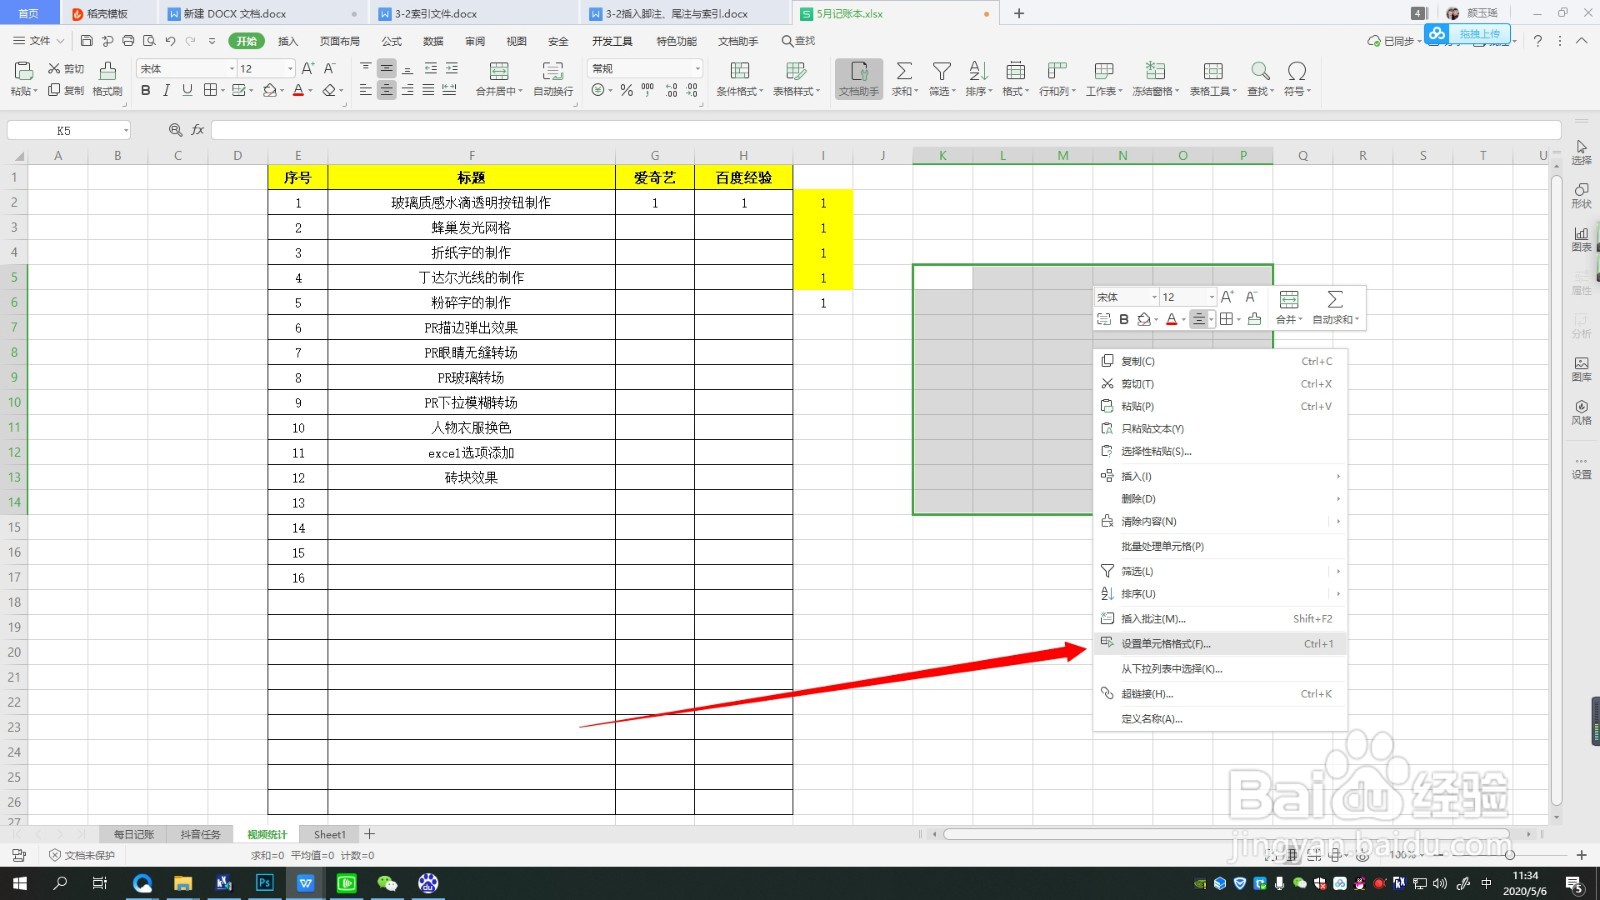1600x900 pixels.
Task: Click Merge (合并) in the mini toolbar
Action: point(1289,307)
